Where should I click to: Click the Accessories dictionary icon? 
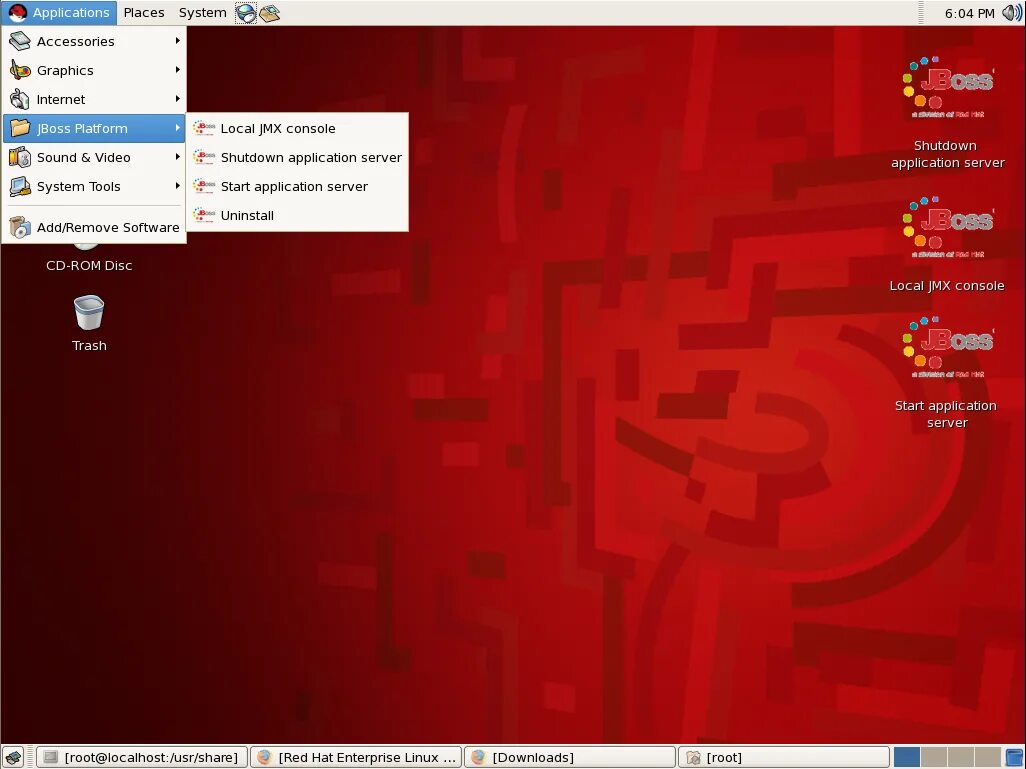[20, 41]
